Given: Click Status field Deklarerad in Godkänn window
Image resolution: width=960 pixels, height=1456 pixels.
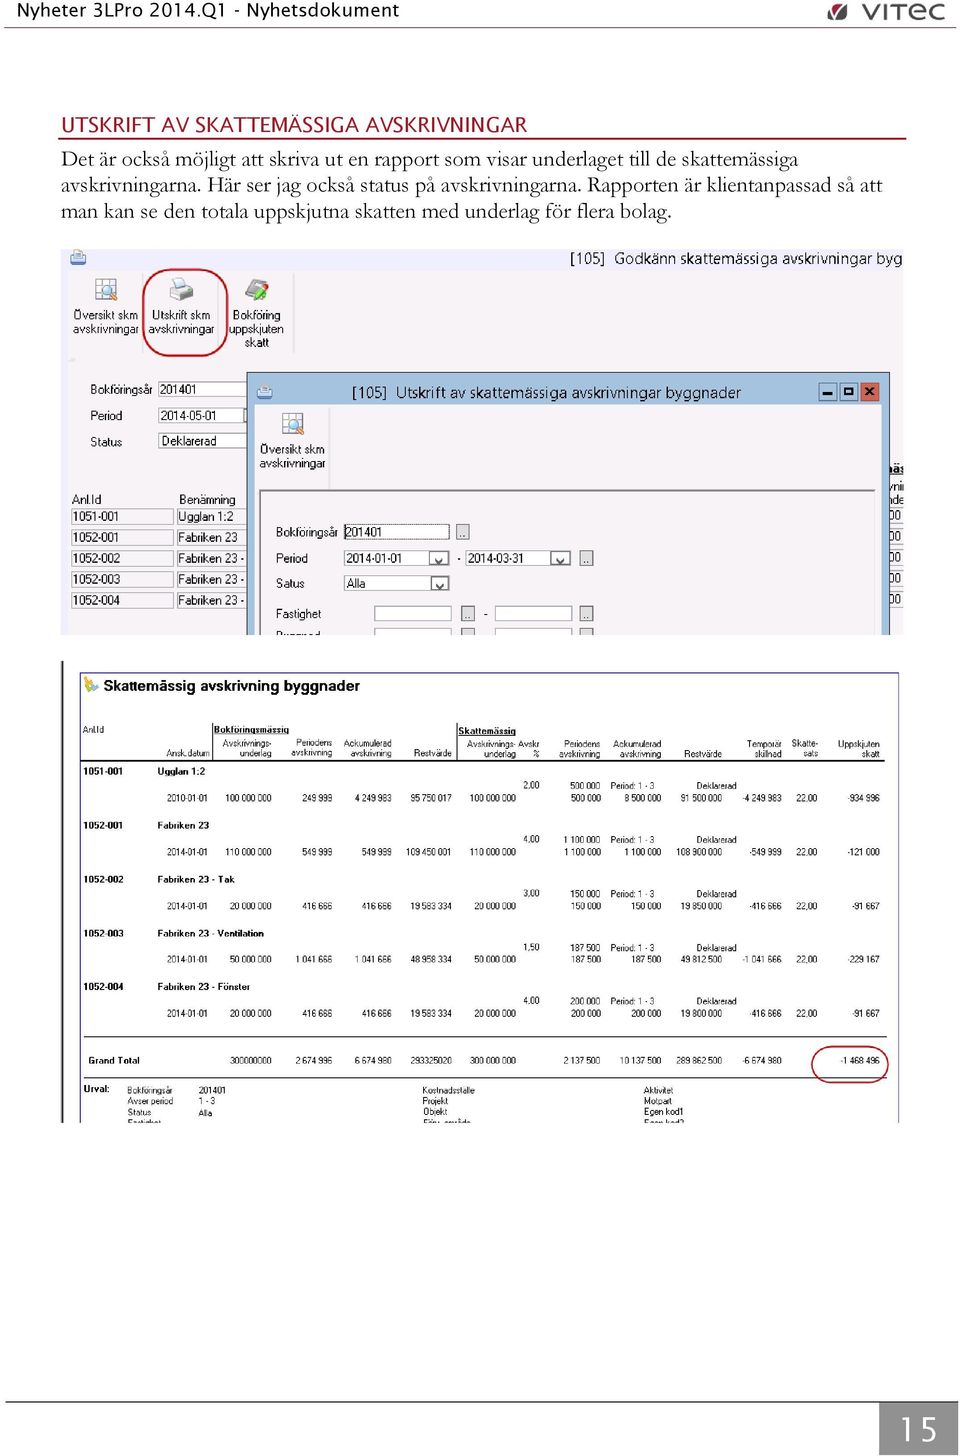Looking at the screenshot, I should 202,441.
